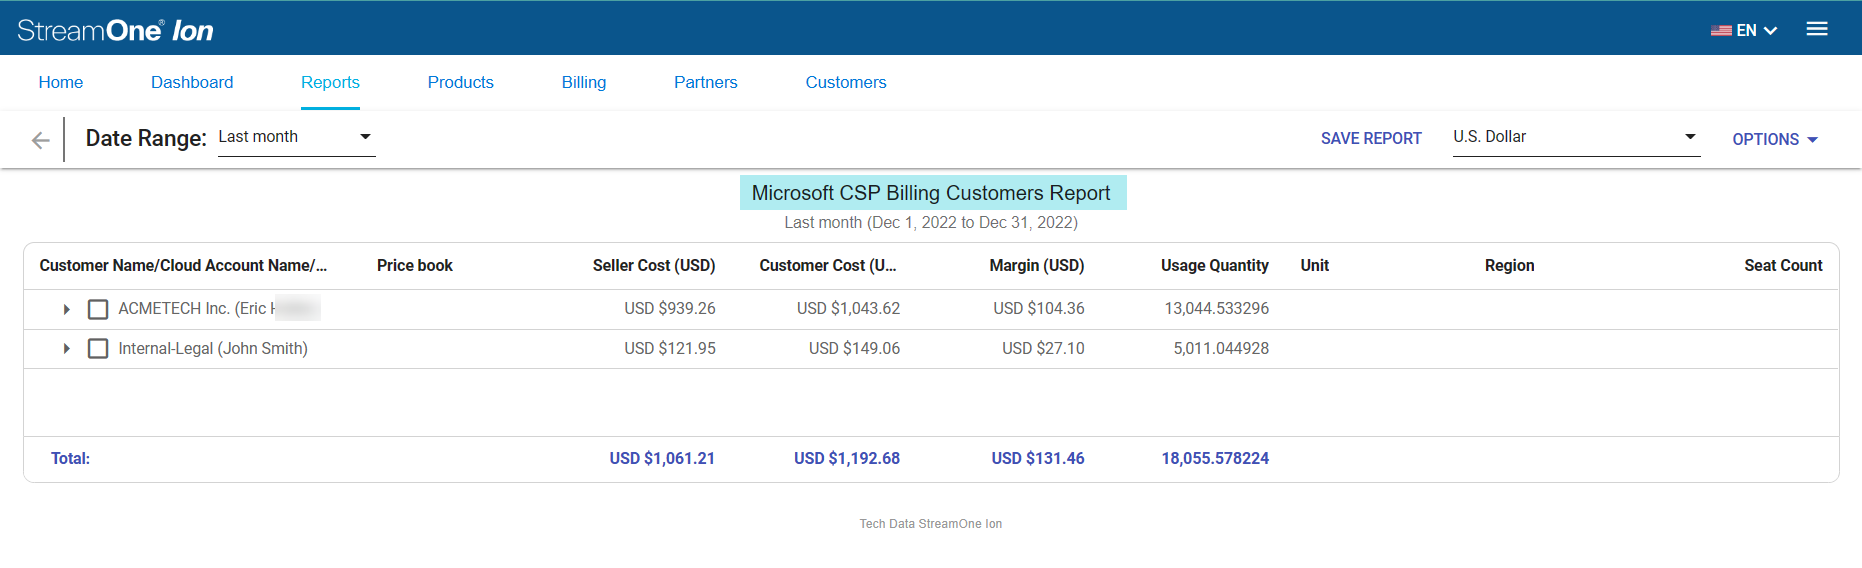Go to the Home tab

click(61, 82)
